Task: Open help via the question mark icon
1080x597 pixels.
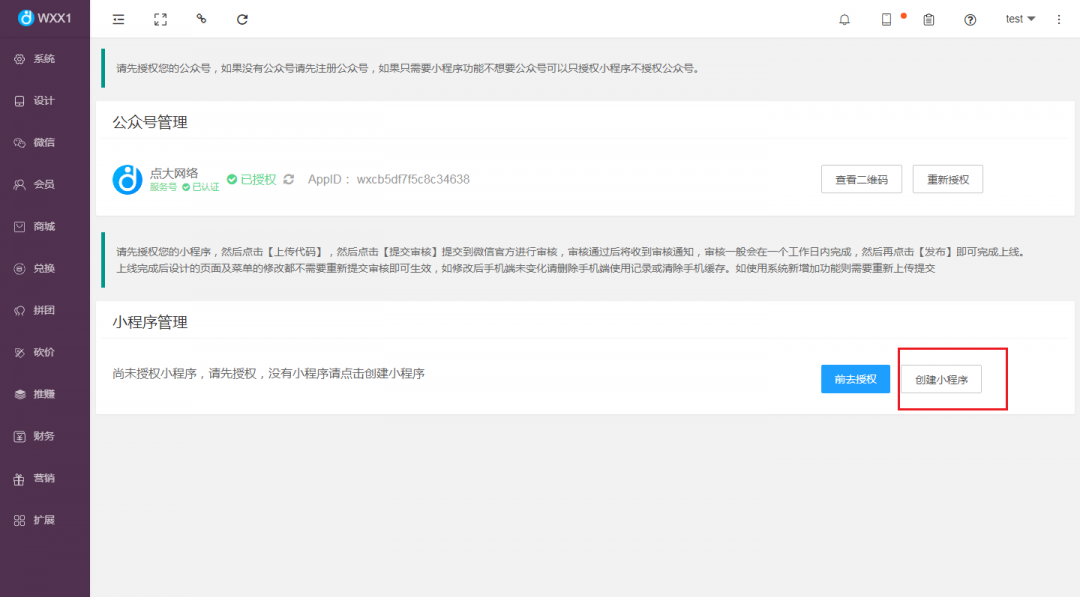Action: (x=969, y=18)
